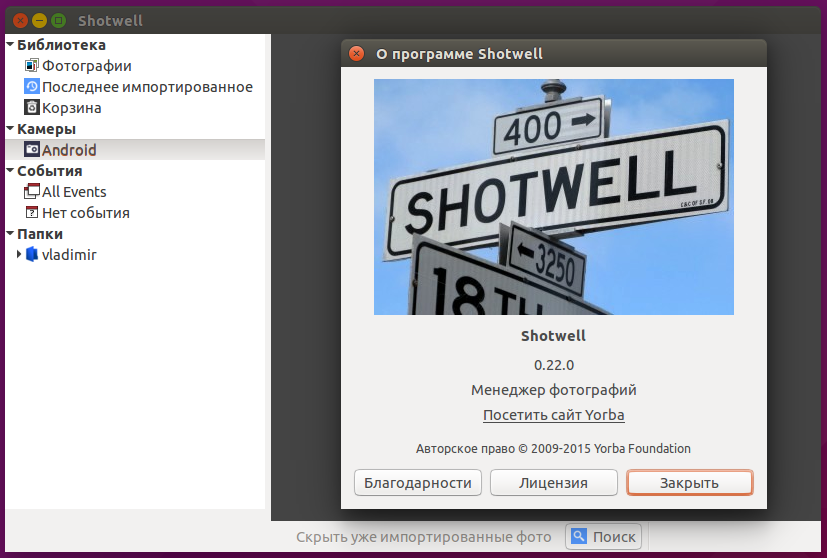The height and width of the screenshot is (558, 827).
Task: Collapse the Папки section
Action: [10, 234]
